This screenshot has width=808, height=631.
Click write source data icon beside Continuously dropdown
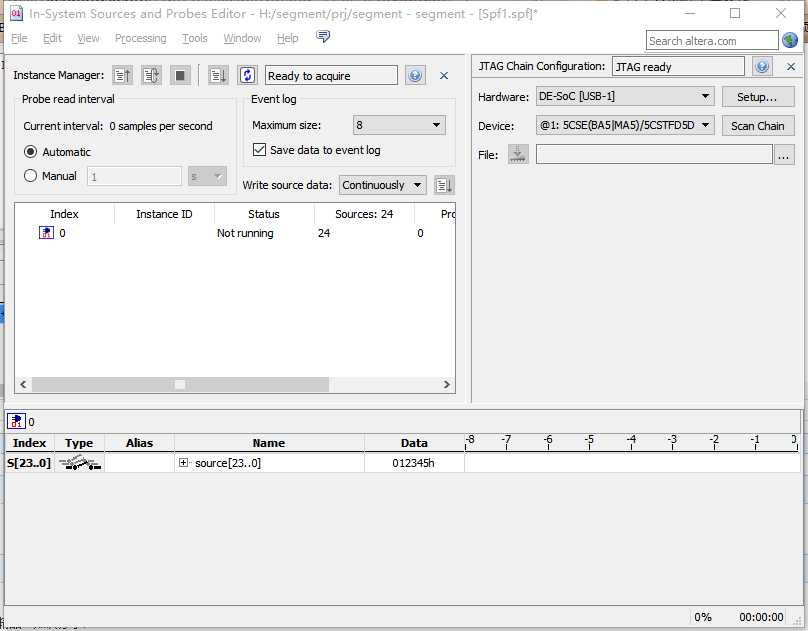pyautogui.click(x=444, y=185)
